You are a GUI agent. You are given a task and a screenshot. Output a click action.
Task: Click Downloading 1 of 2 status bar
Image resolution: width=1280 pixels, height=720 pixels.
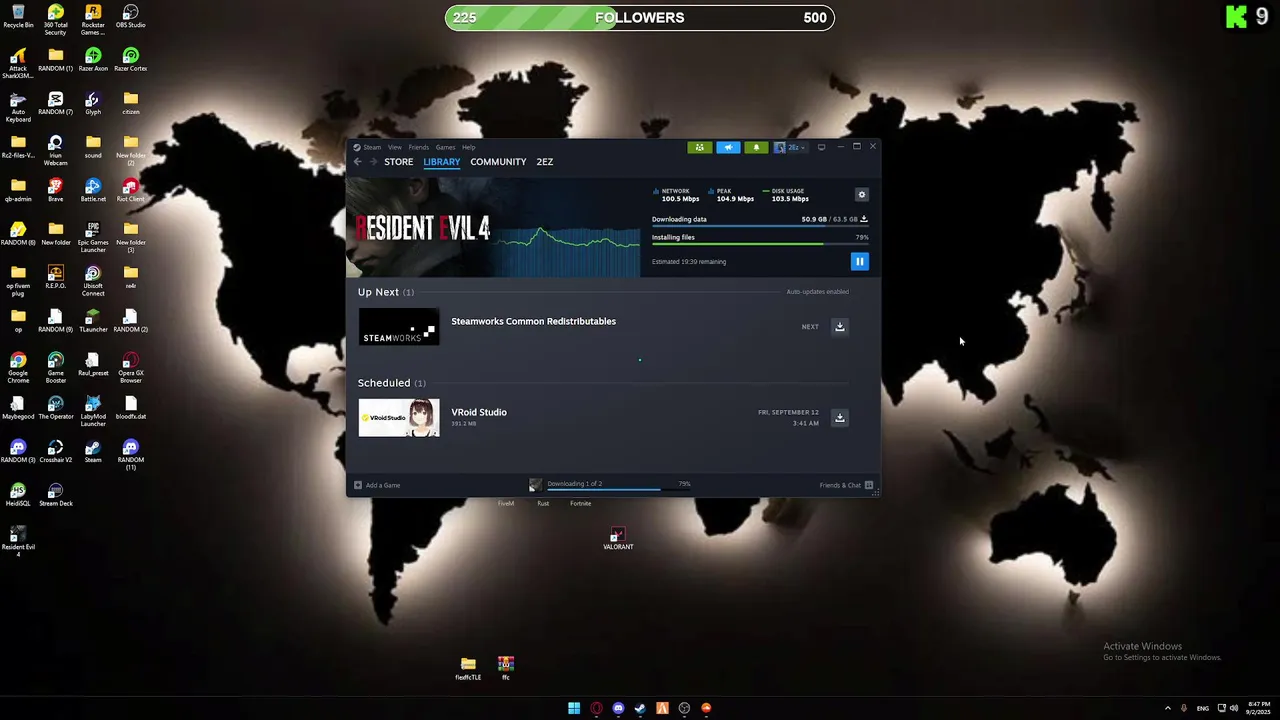[610, 485]
